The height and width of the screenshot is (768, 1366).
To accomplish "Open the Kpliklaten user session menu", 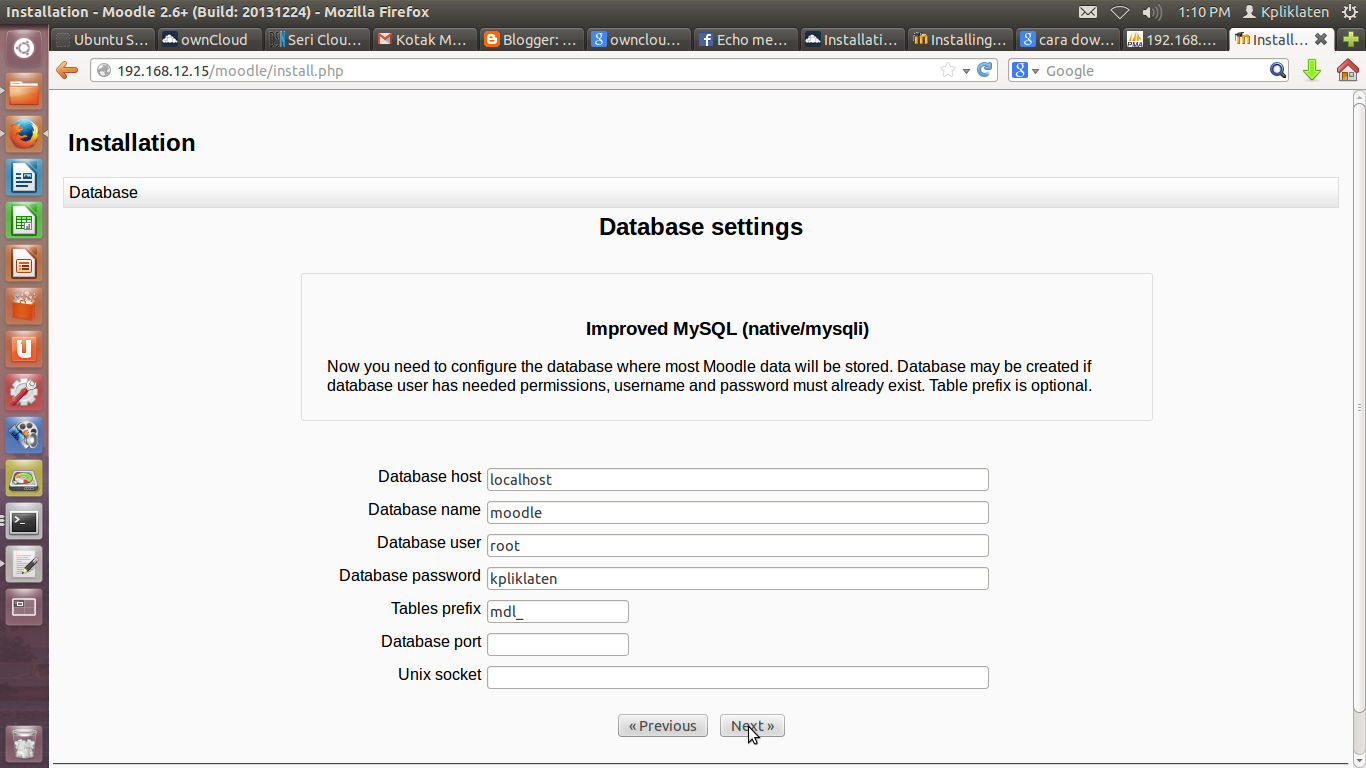I will (x=1286, y=13).
